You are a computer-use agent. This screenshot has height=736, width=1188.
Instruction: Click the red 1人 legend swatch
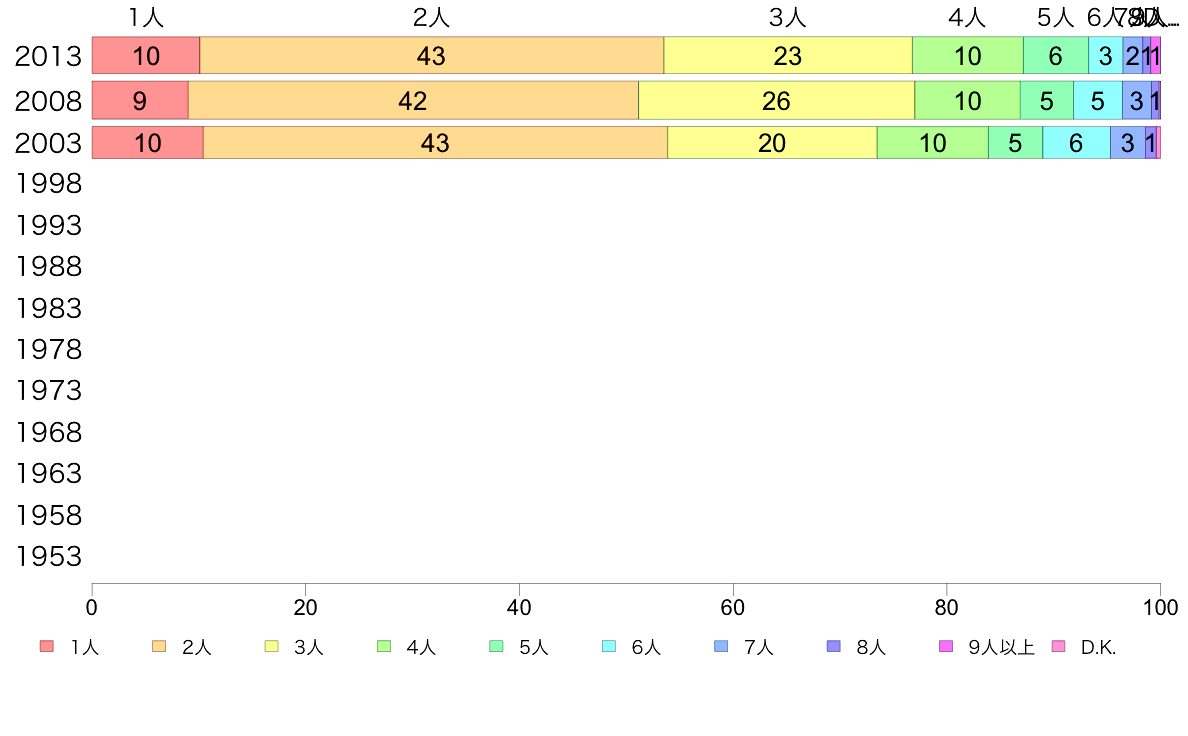tap(47, 647)
